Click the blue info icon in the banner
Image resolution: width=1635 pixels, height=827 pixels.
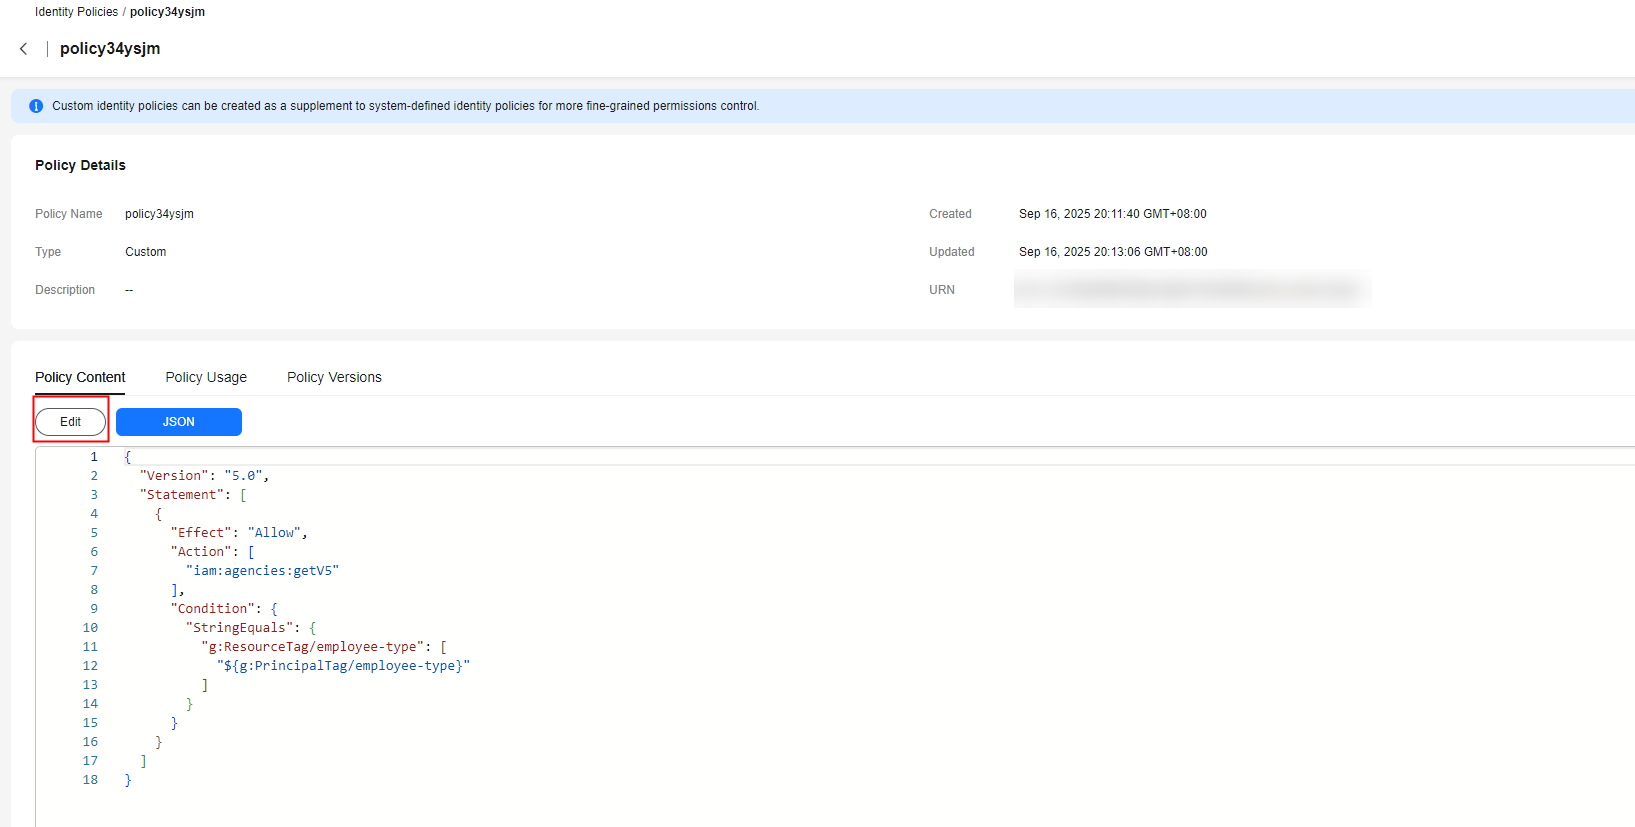[x=36, y=106]
